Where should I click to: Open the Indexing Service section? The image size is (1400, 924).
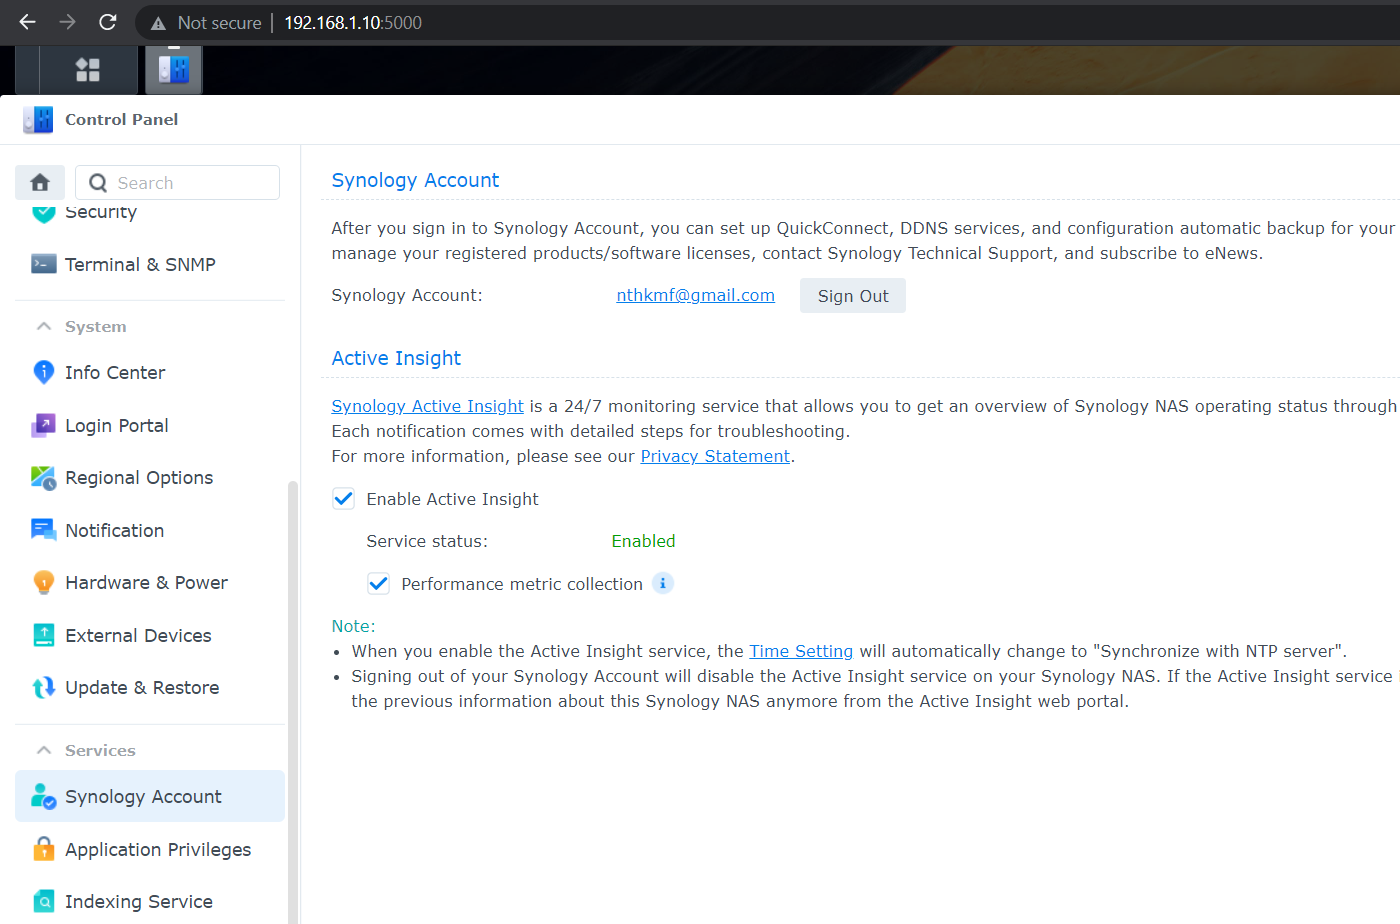pyautogui.click(x=138, y=901)
